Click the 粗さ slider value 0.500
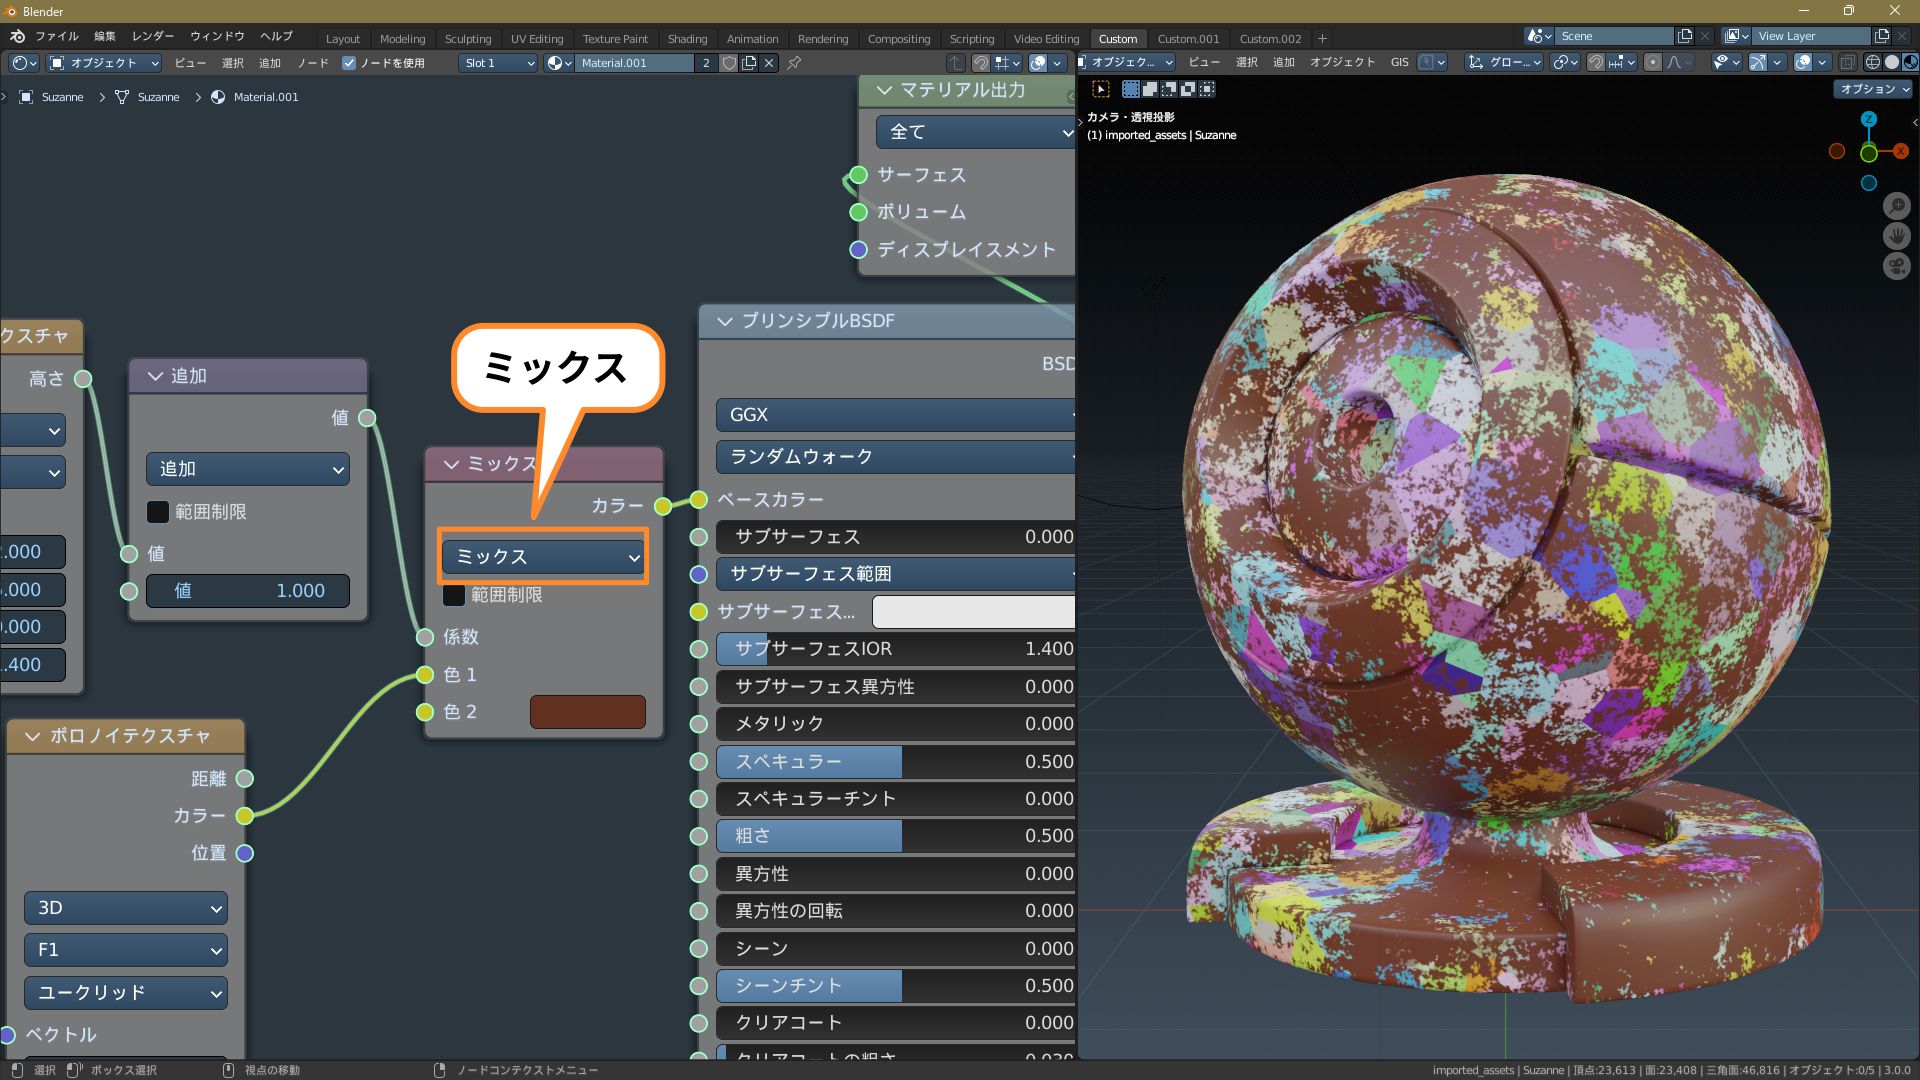Viewport: 1920px width, 1080px height. coord(896,836)
